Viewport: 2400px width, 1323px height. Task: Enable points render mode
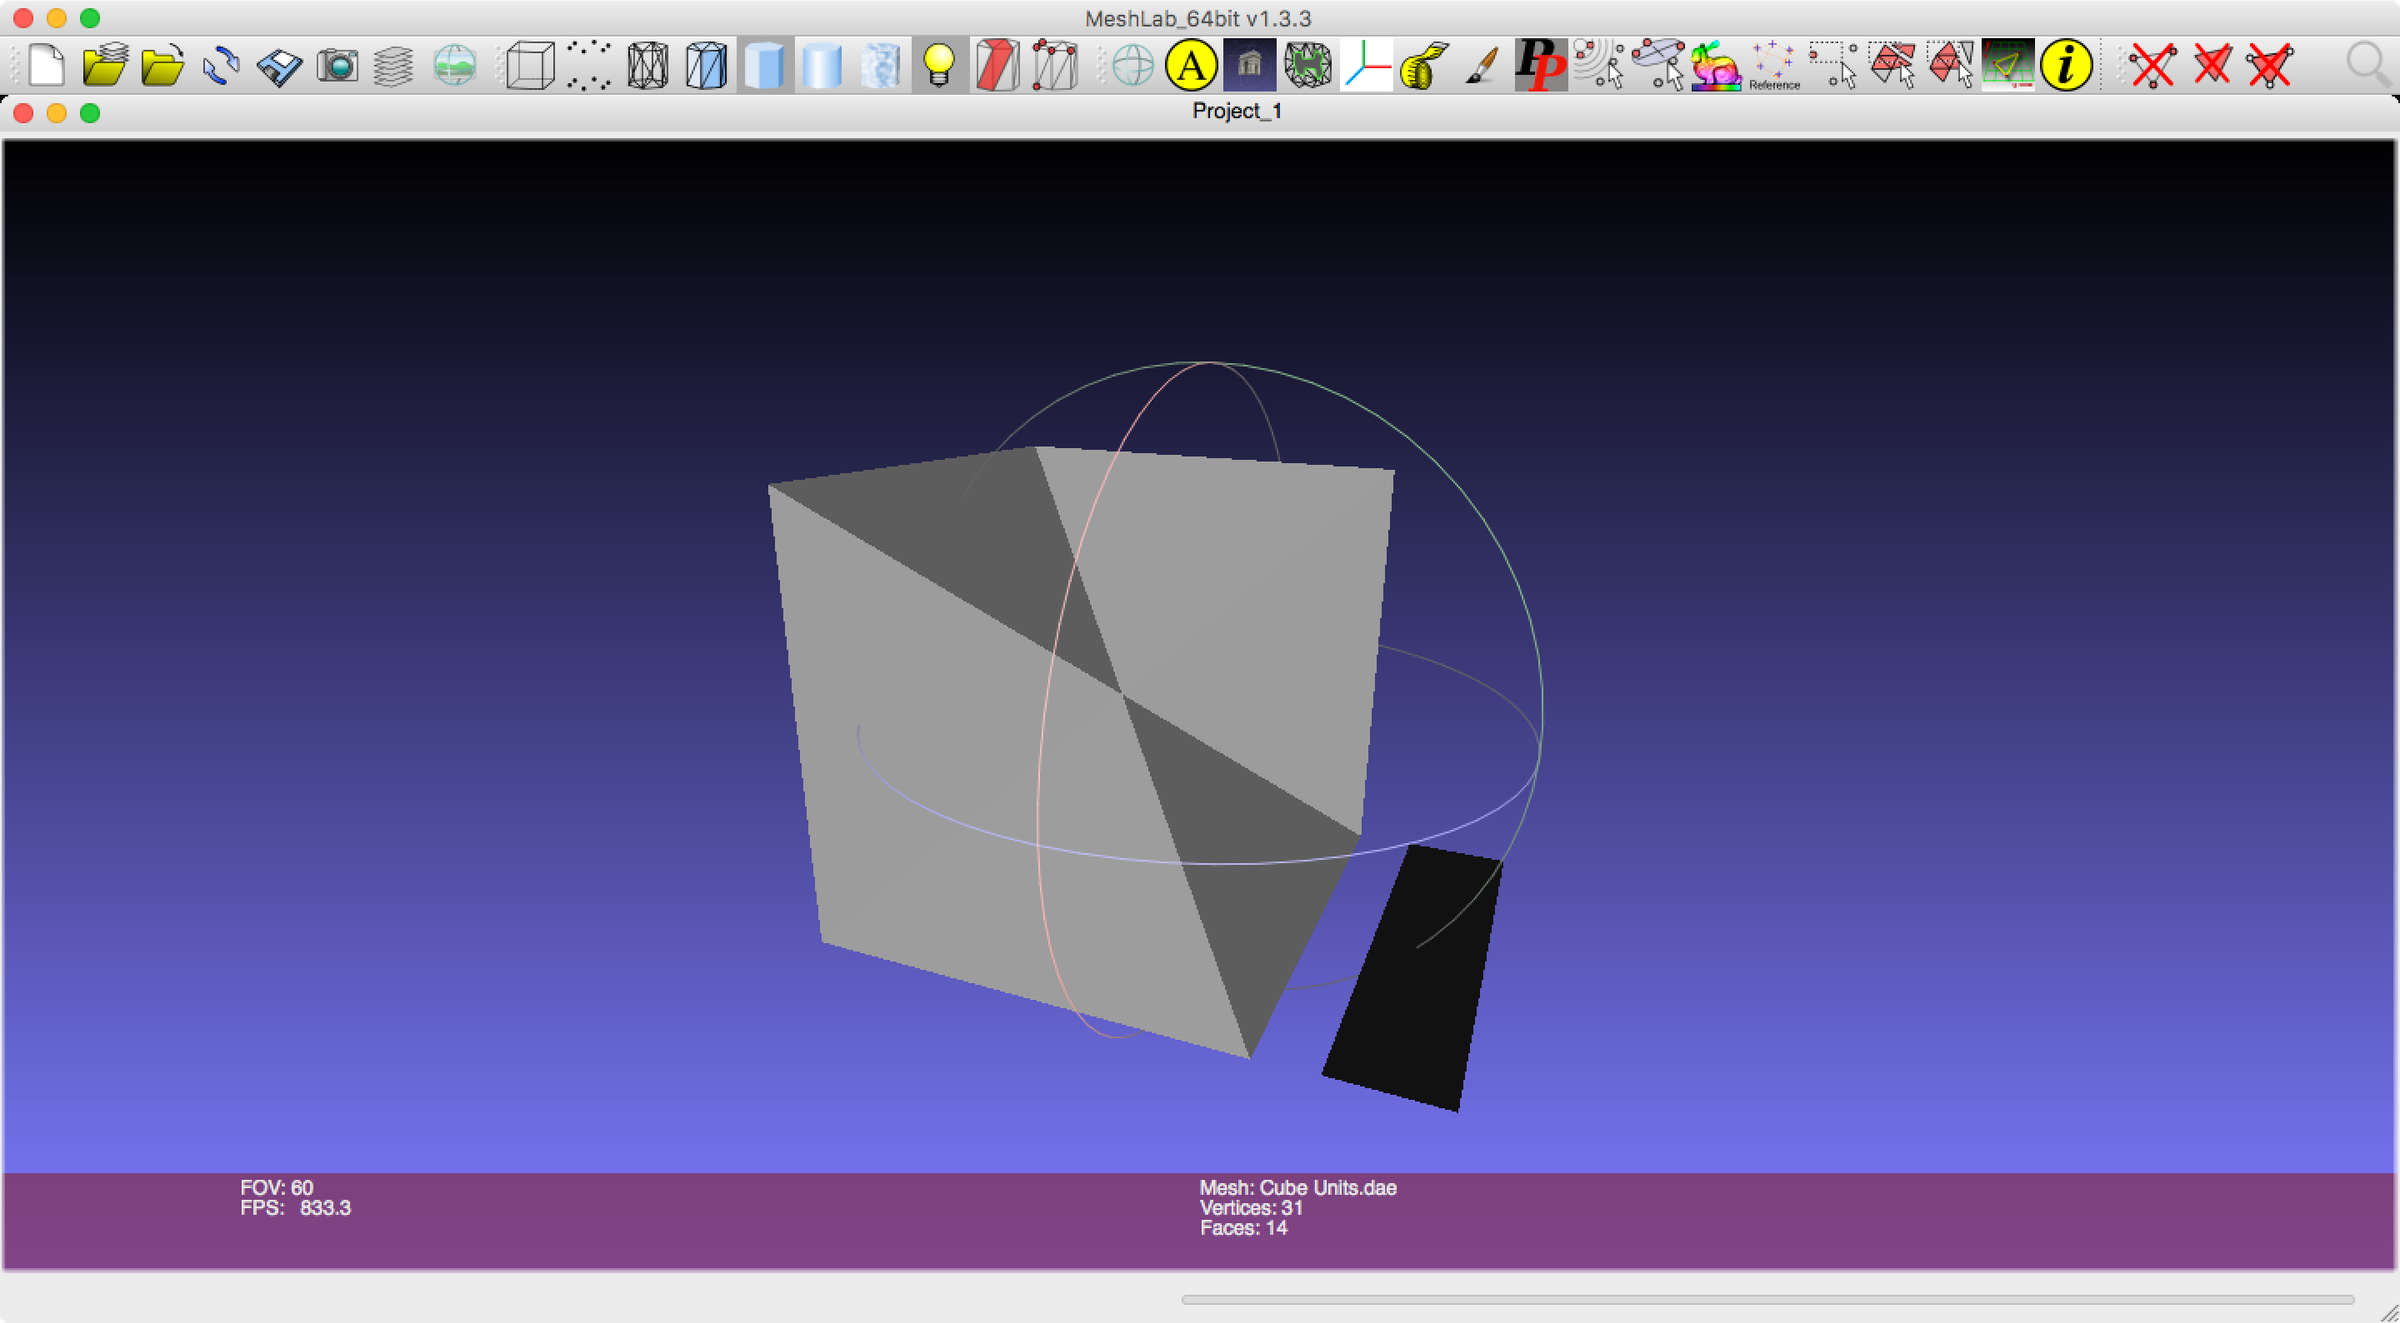(x=589, y=66)
